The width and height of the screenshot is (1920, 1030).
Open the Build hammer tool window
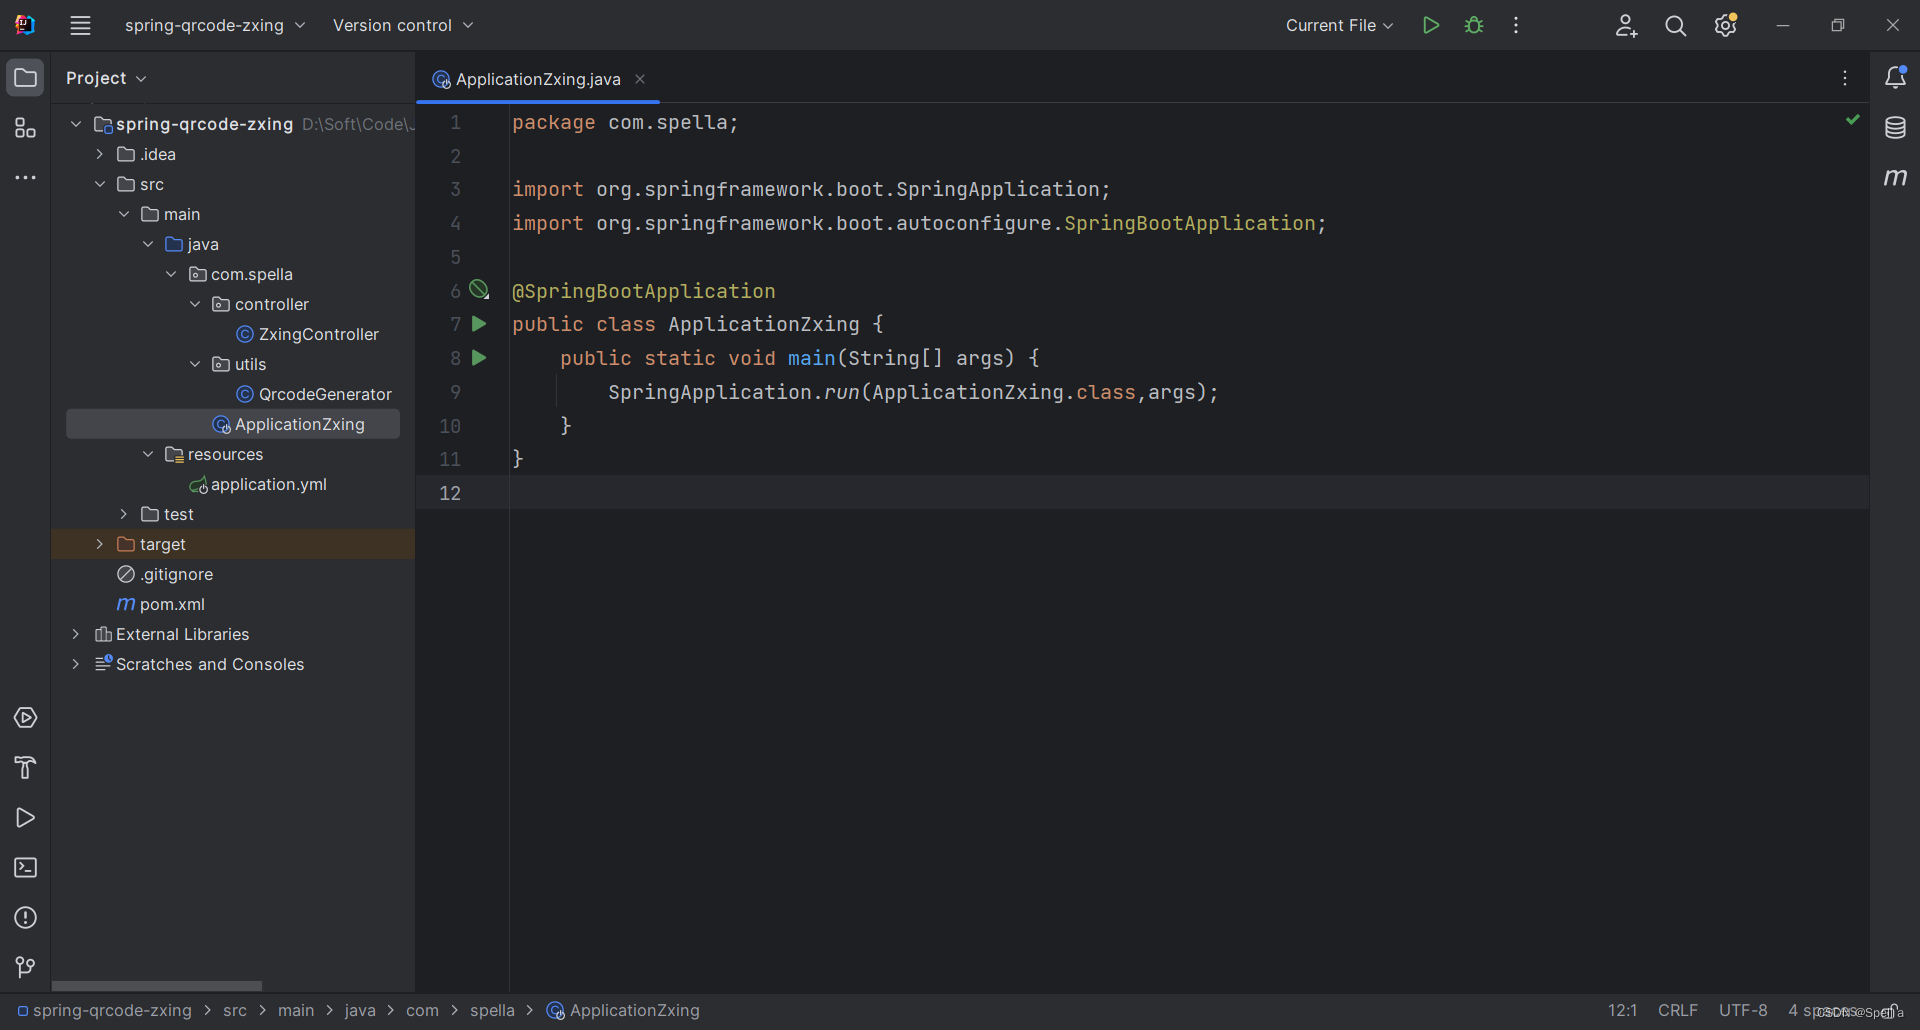click(x=25, y=768)
